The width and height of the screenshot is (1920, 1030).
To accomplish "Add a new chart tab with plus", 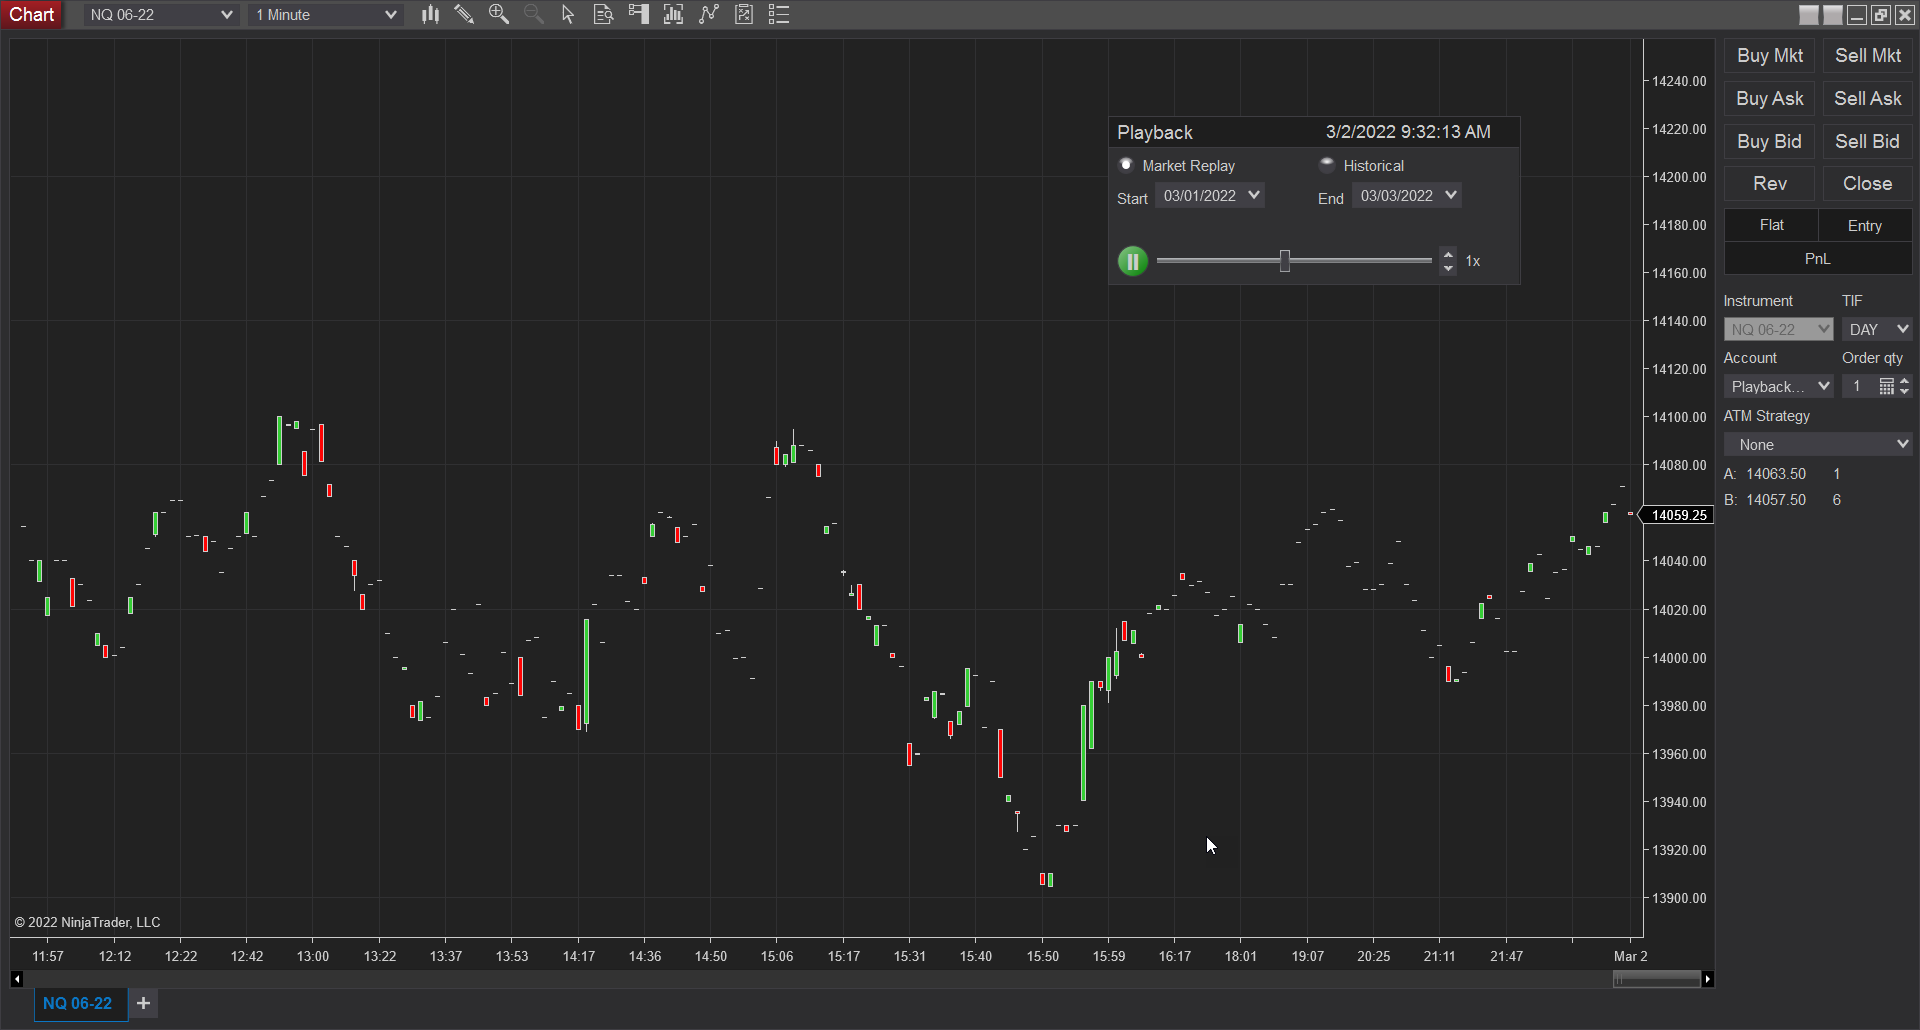I will (x=144, y=1003).
